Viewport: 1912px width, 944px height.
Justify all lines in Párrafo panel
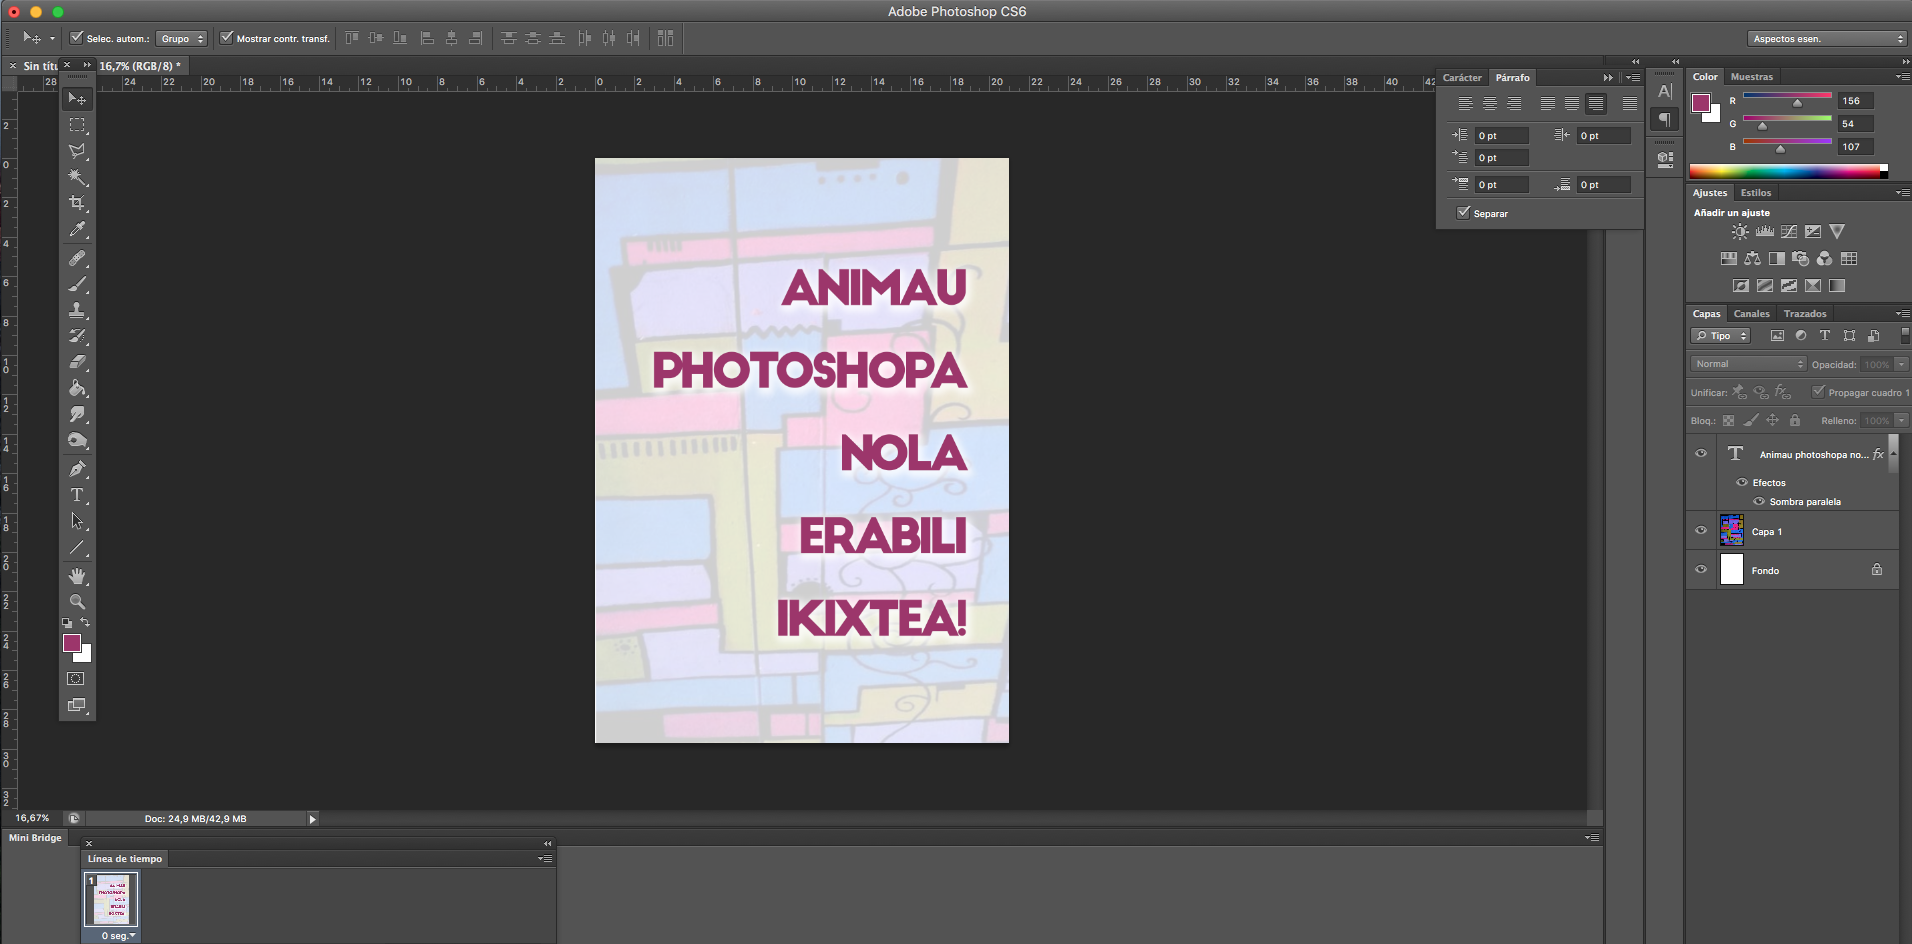(x=1630, y=103)
